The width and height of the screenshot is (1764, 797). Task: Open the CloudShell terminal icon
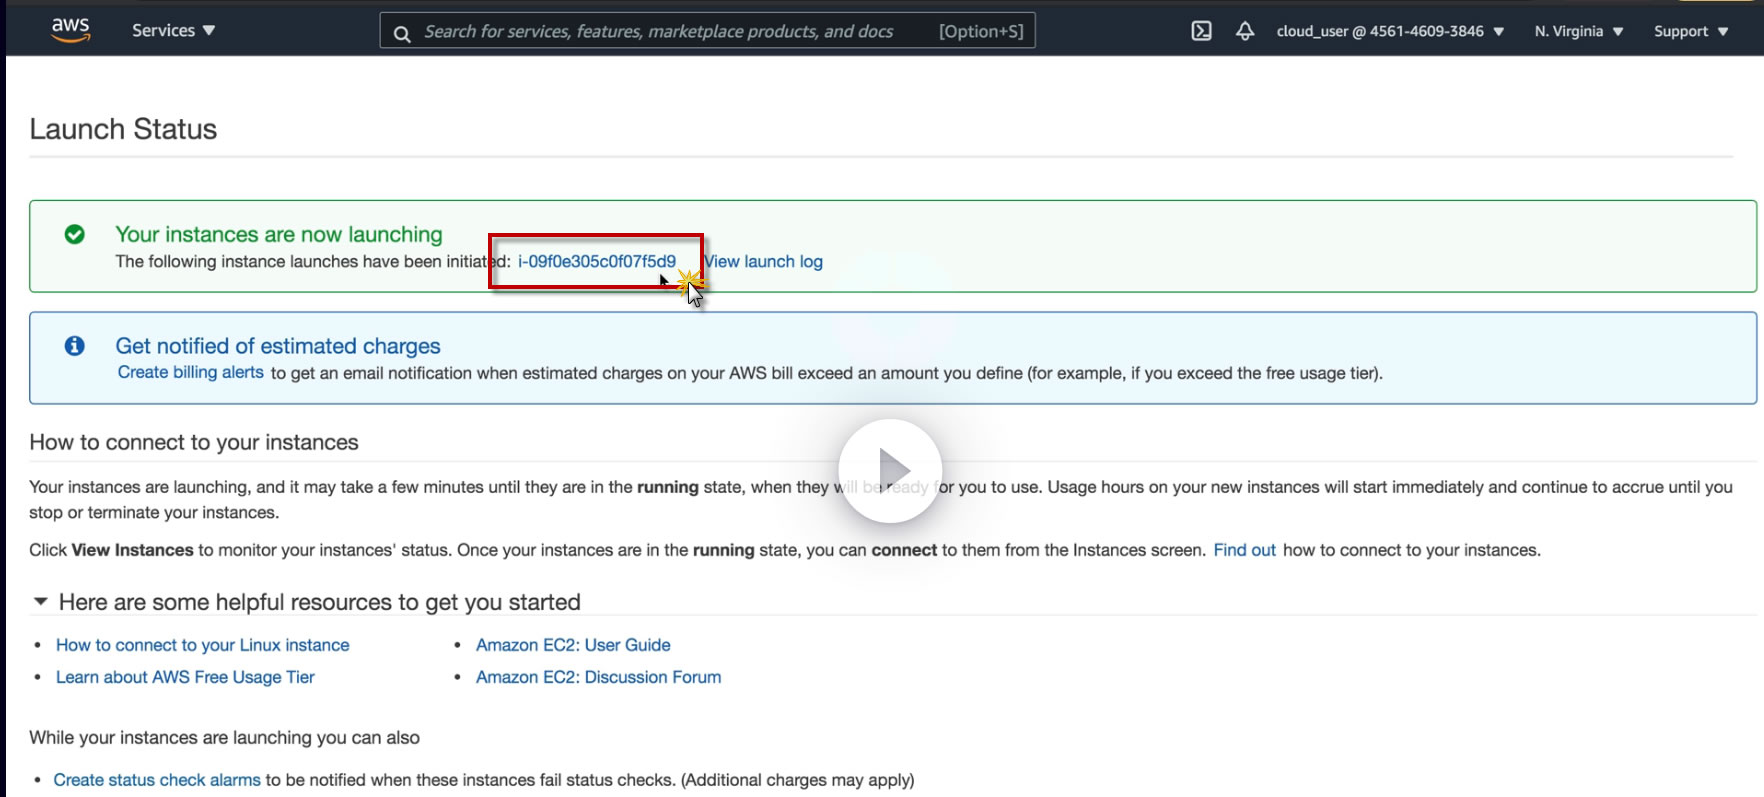point(1201,31)
